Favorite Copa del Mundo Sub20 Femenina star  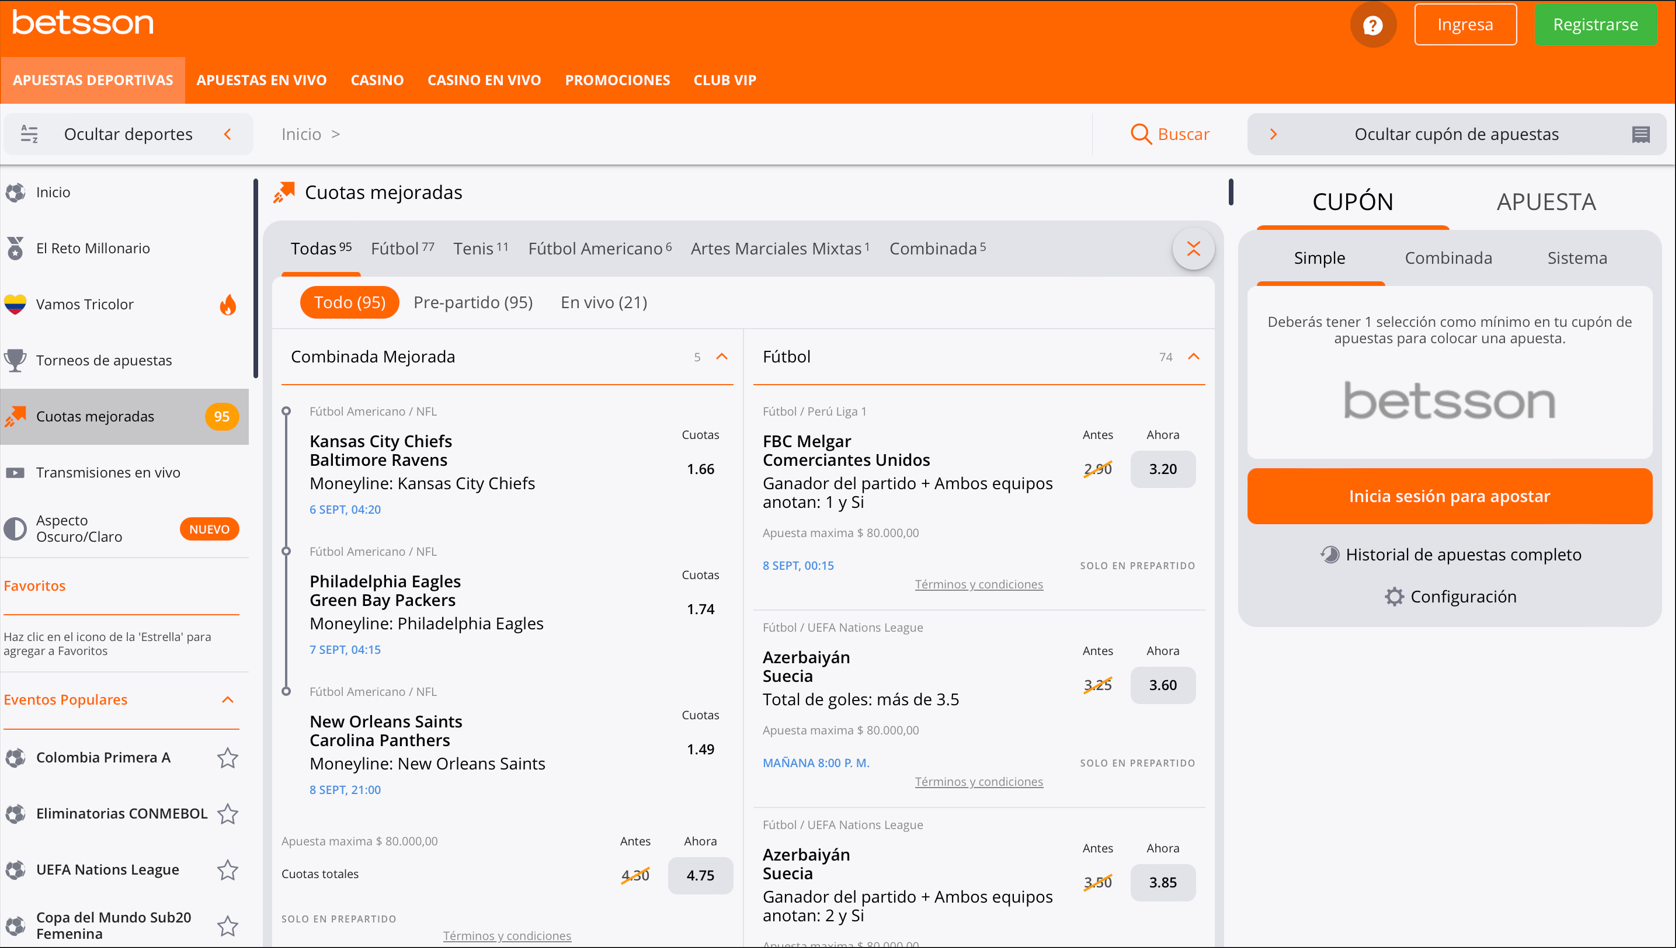228,926
